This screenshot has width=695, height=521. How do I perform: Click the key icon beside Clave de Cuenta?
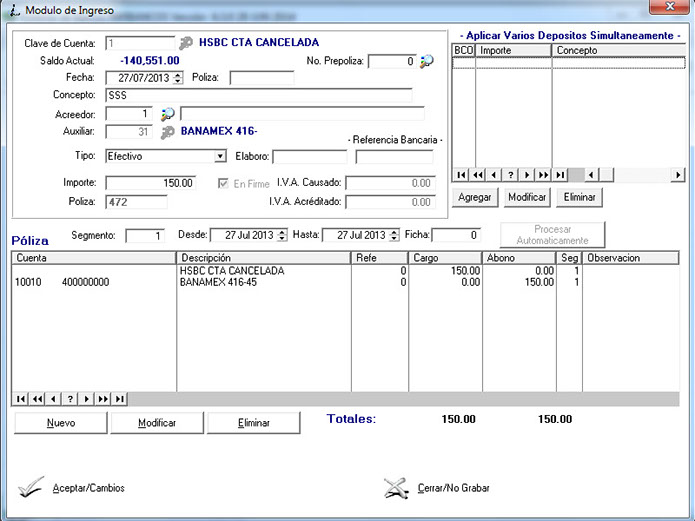point(186,43)
